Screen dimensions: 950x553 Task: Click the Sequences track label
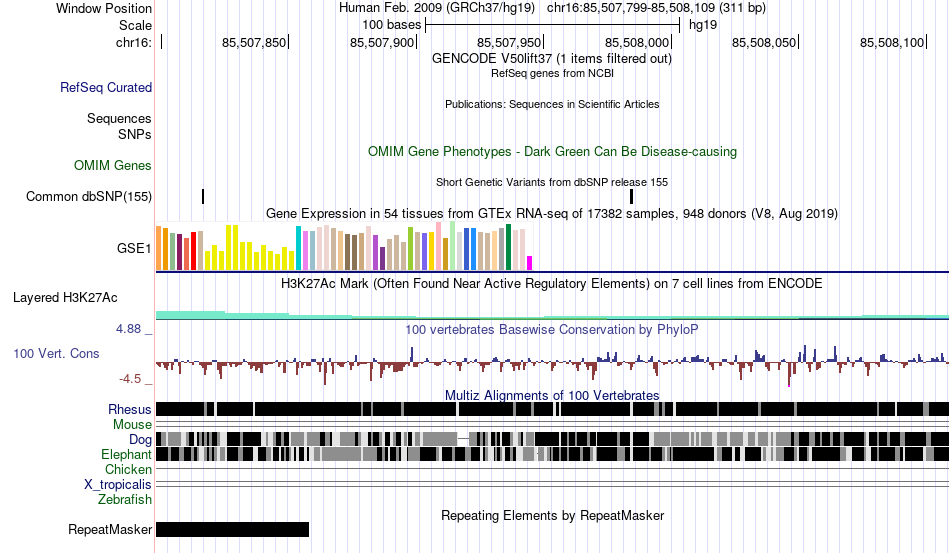119,118
